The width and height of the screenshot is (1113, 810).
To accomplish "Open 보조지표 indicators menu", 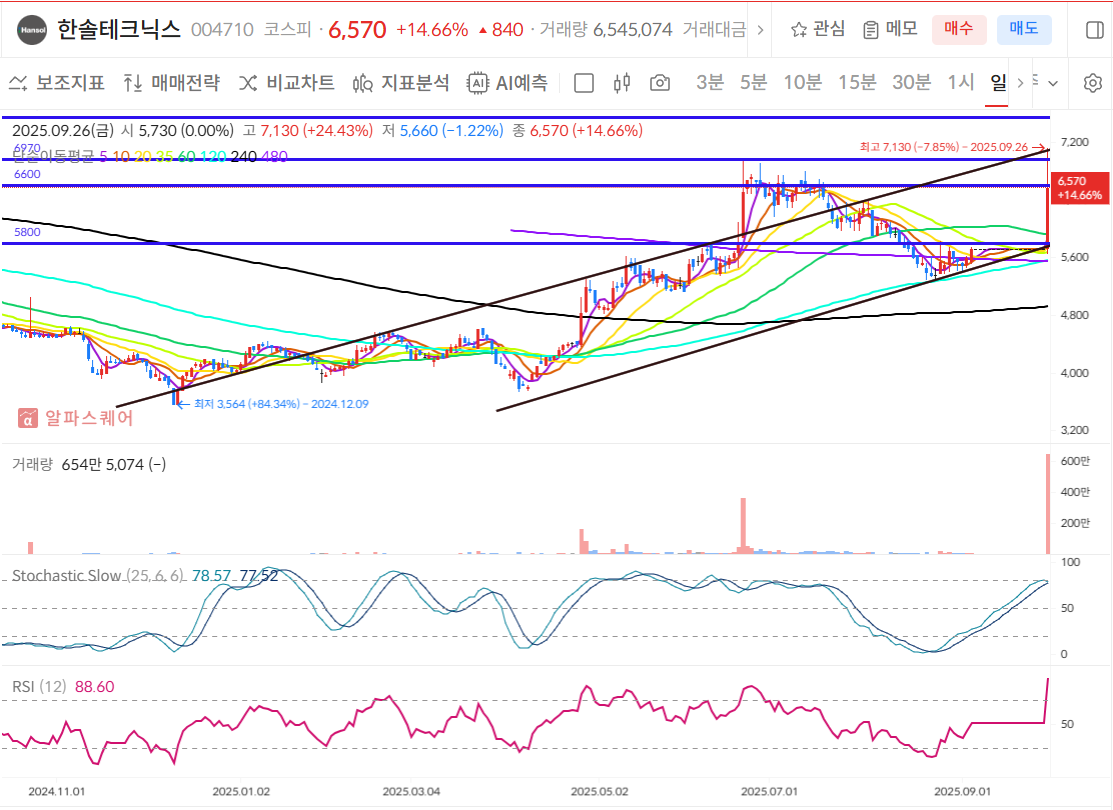I will pyautogui.click(x=57, y=83).
